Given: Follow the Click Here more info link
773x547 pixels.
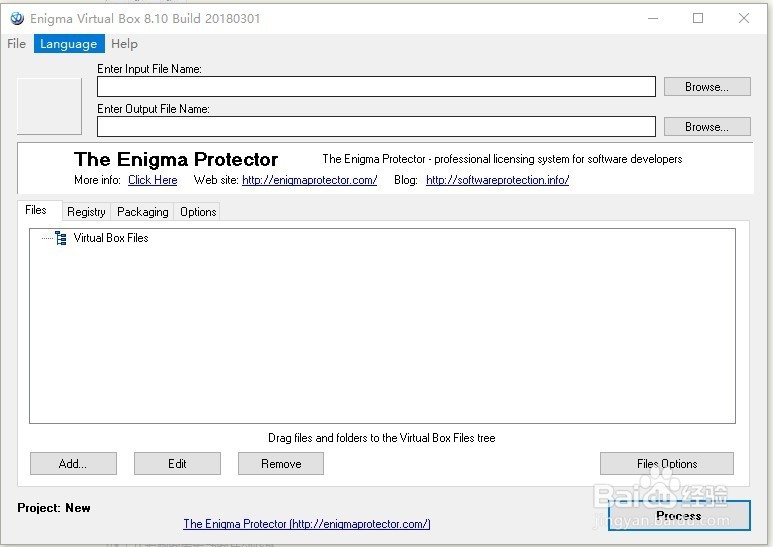Looking at the screenshot, I should [x=152, y=180].
